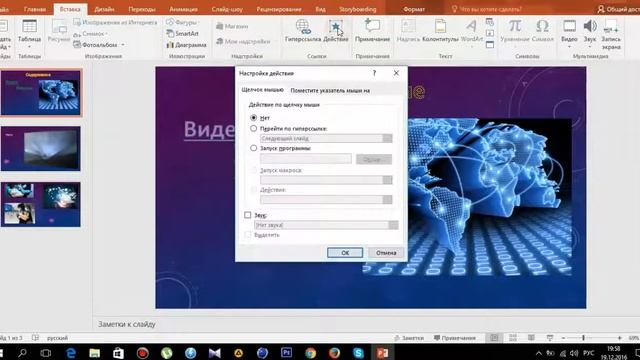Select slide 2 thumbnail
The width and height of the screenshot is (640, 360).
tap(40, 149)
